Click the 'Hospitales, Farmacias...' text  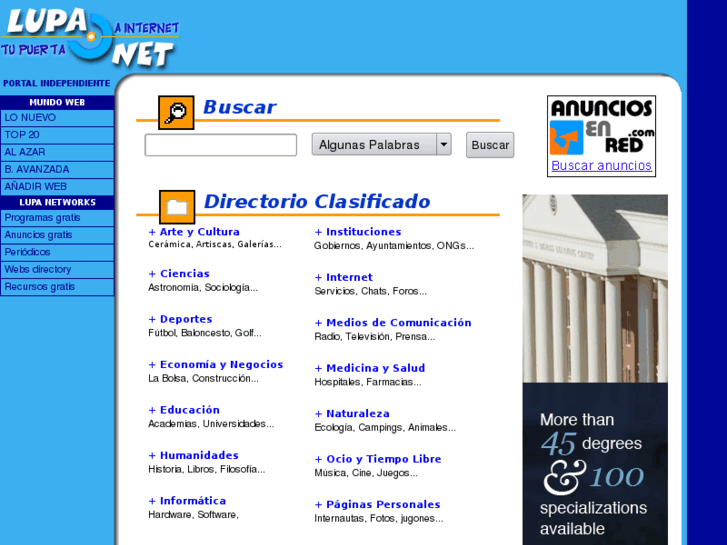[x=368, y=382]
